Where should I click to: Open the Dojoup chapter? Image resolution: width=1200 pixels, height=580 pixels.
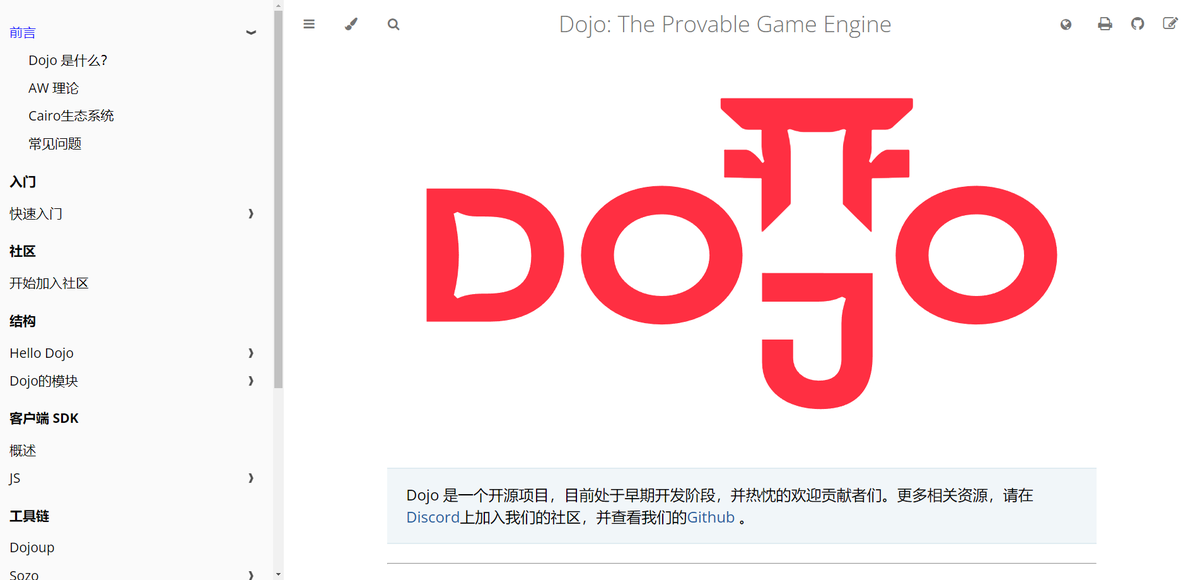(x=32, y=547)
